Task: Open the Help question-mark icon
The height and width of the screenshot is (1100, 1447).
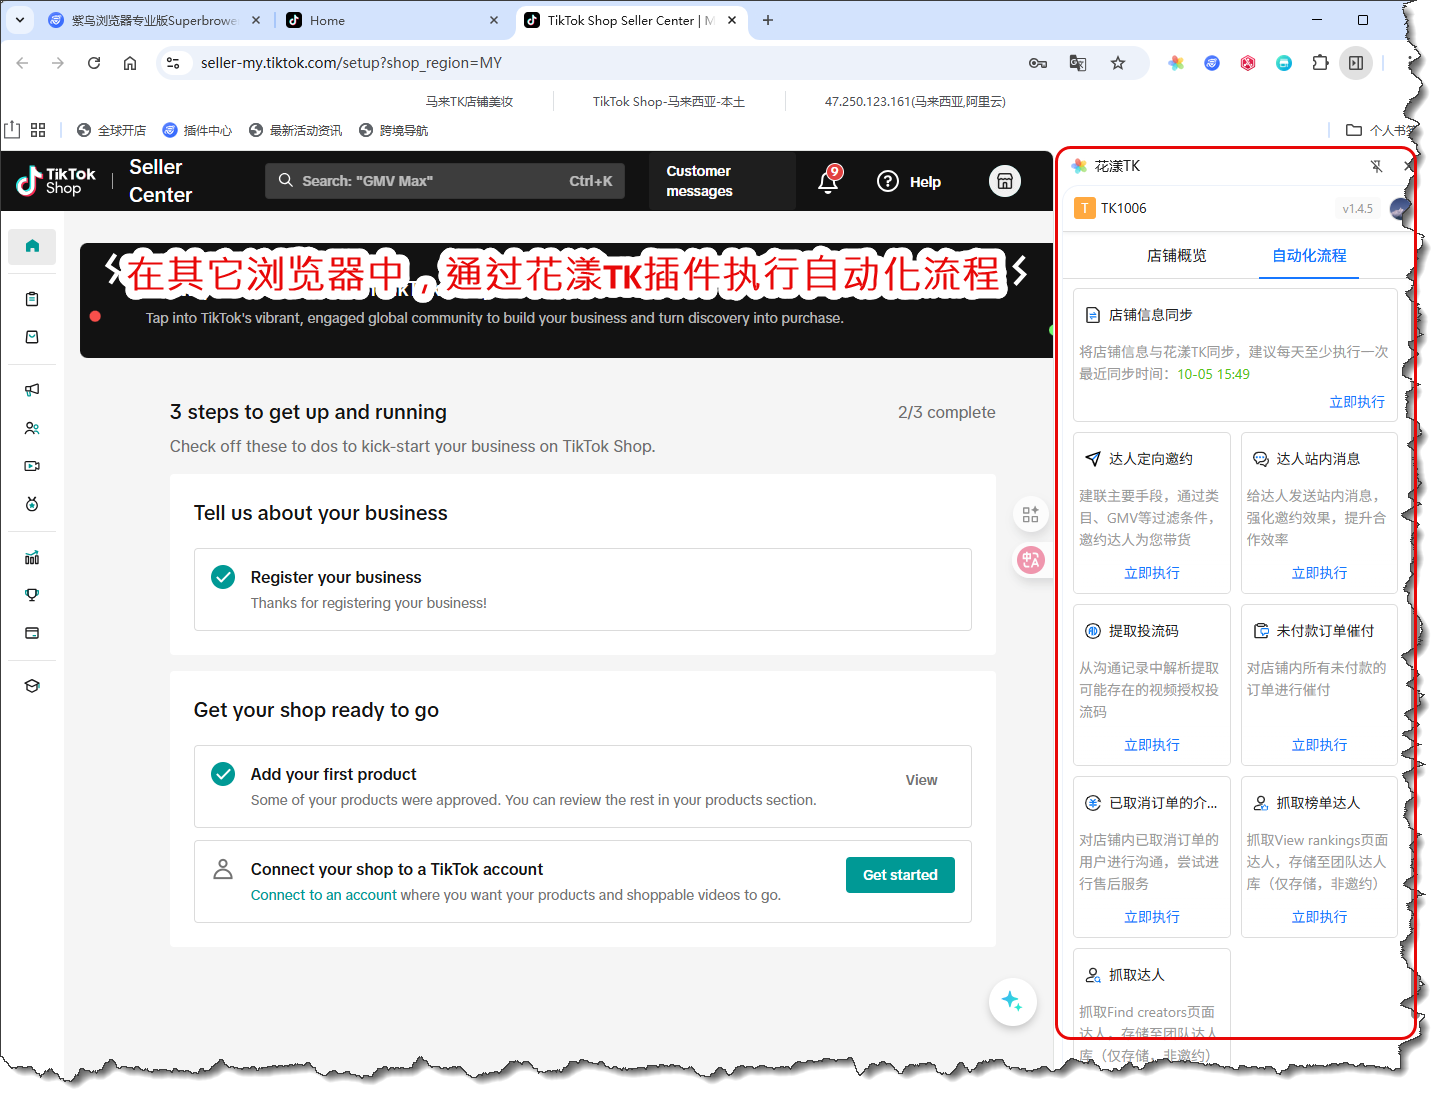Action: click(x=887, y=181)
